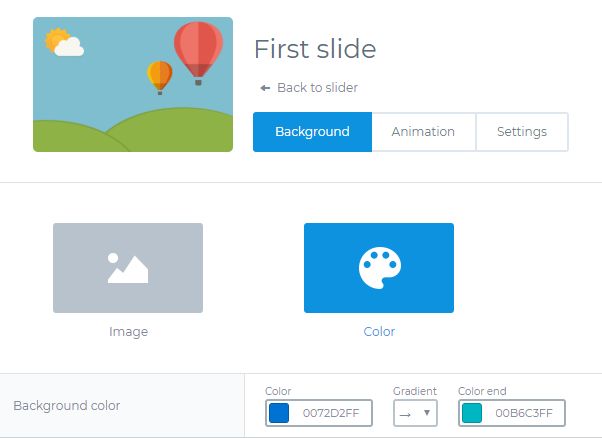Click the back arrow icon before "Back to slider"
Screen dimensions: 602x438
coord(265,88)
